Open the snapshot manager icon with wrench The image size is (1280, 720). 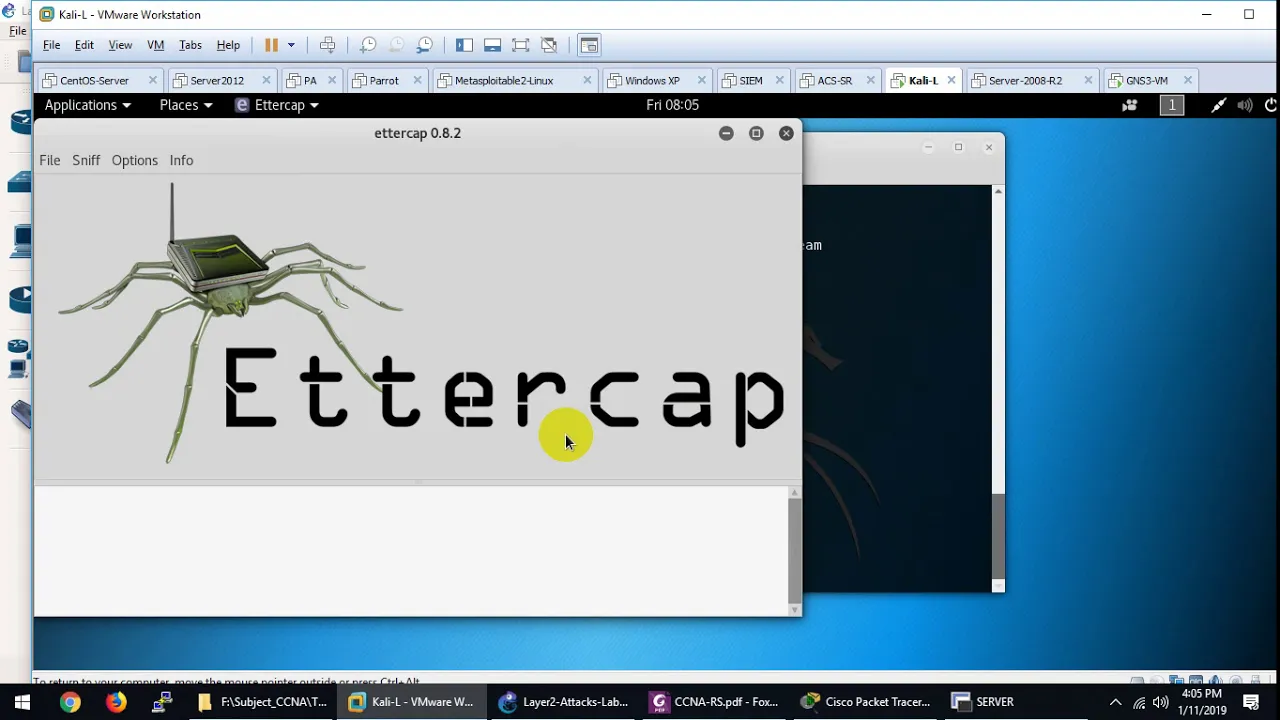[x=425, y=45]
